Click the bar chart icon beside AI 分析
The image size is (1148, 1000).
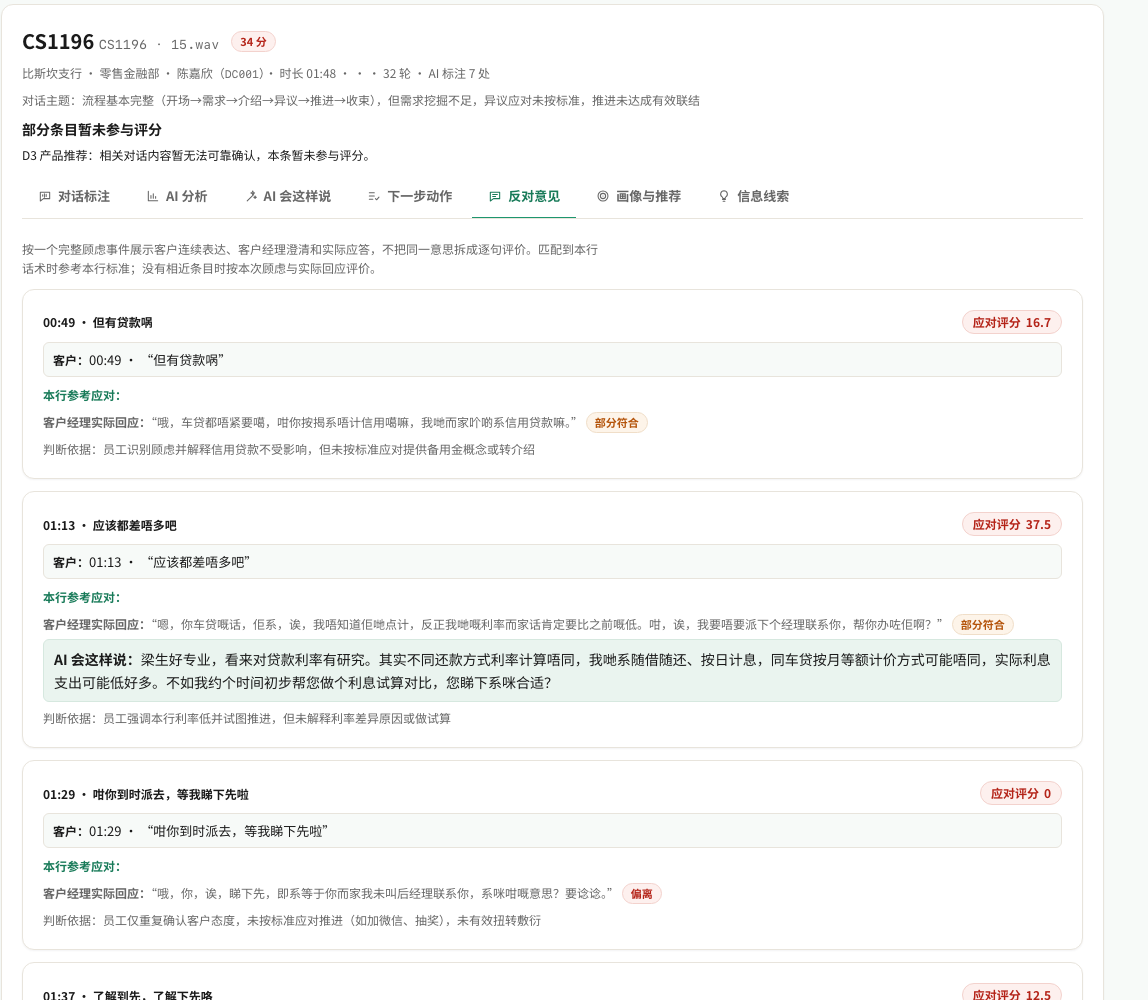point(152,196)
